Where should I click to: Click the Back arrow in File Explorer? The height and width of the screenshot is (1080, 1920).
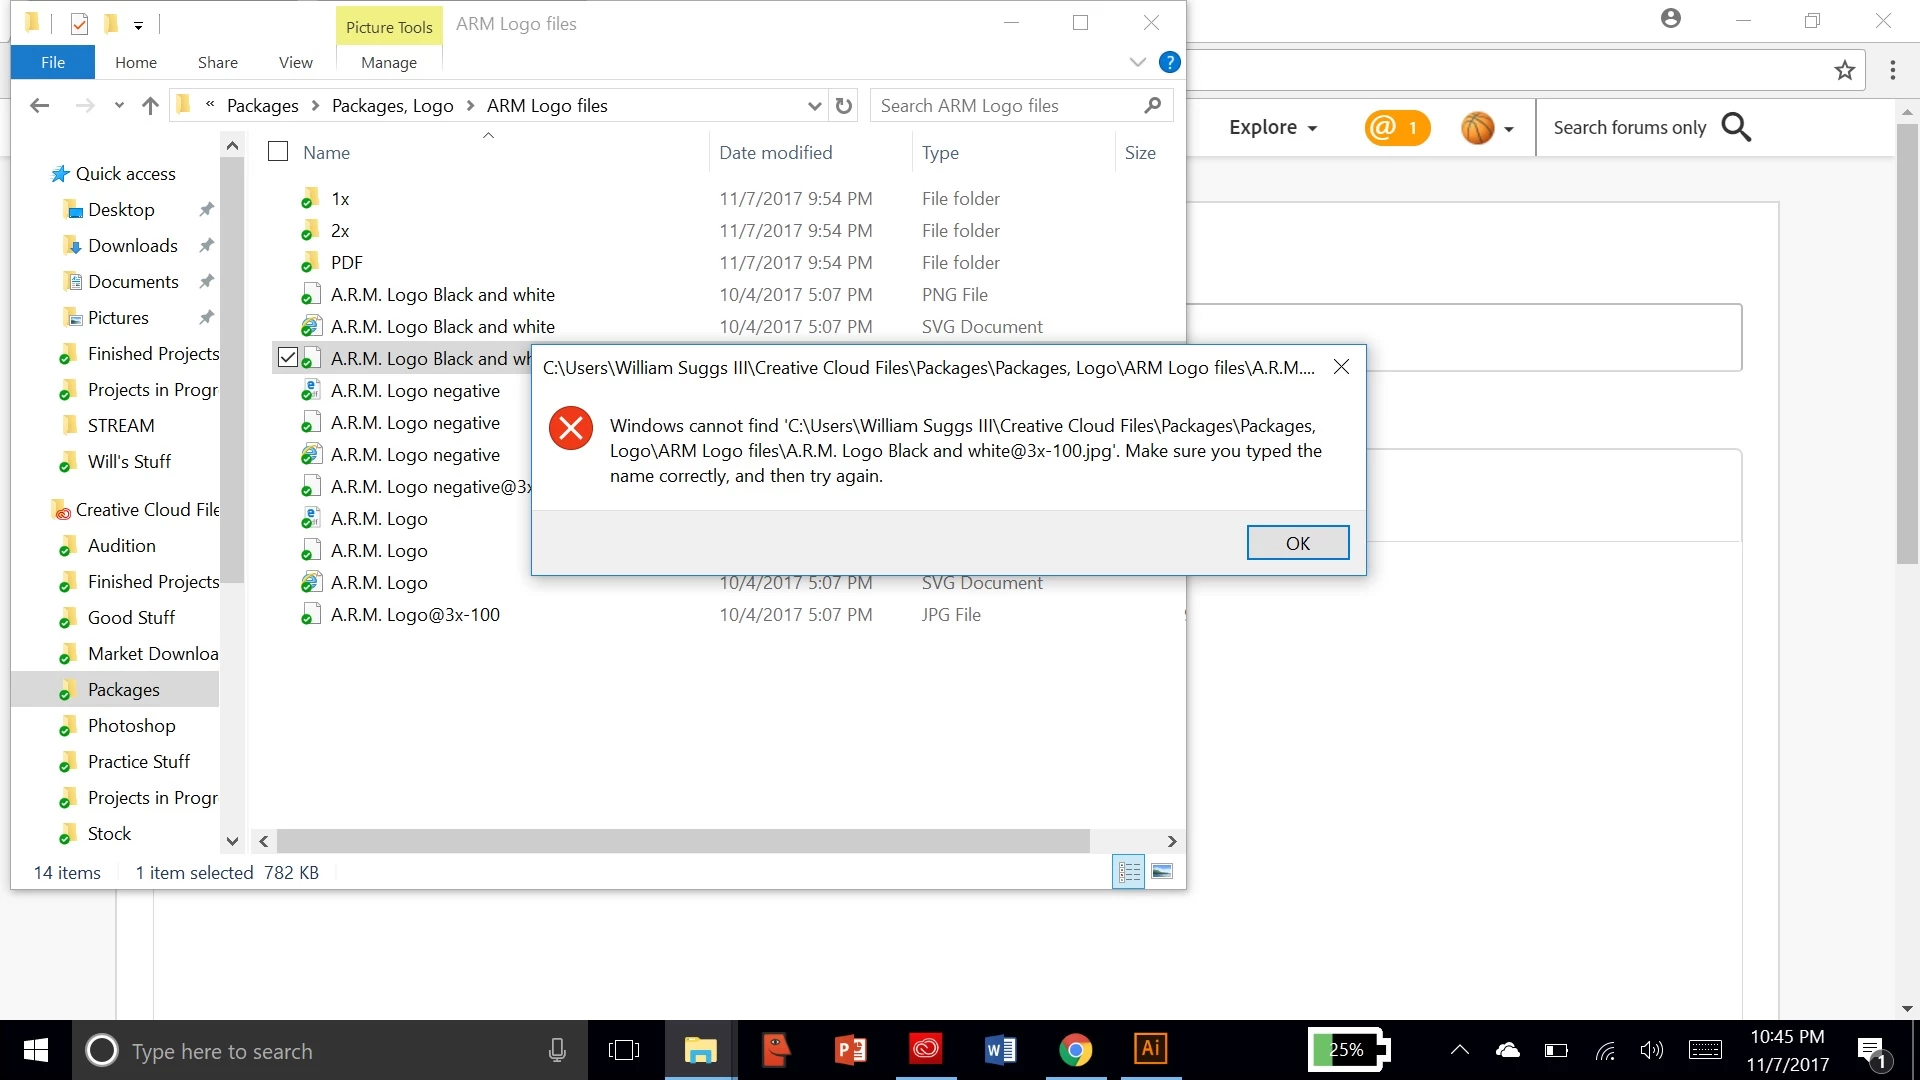pyautogui.click(x=40, y=106)
